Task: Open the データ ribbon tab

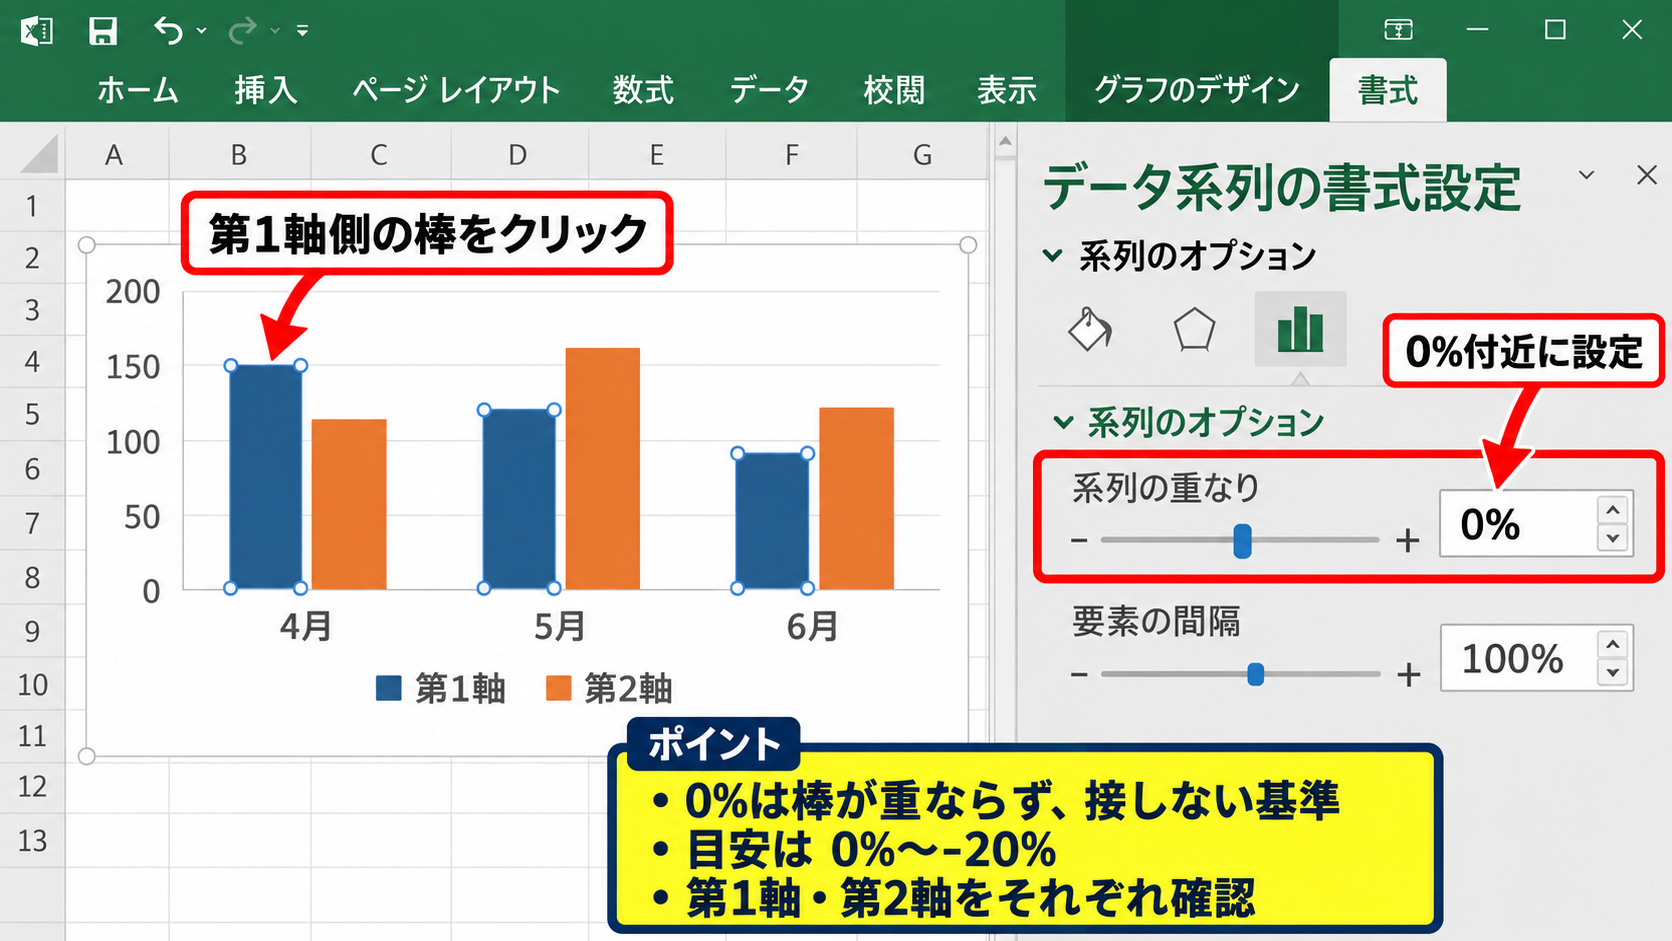Action: (769, 90)
